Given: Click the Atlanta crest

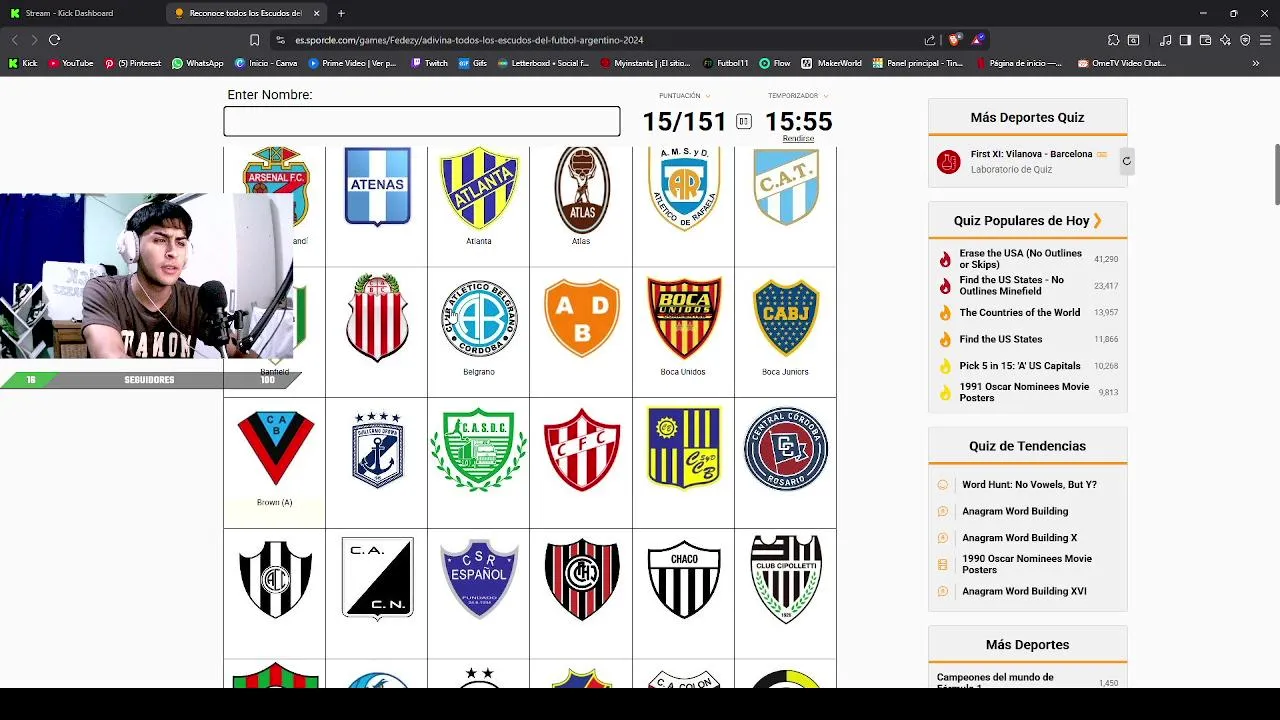Looking at the screenshot, I should (479, 190).
